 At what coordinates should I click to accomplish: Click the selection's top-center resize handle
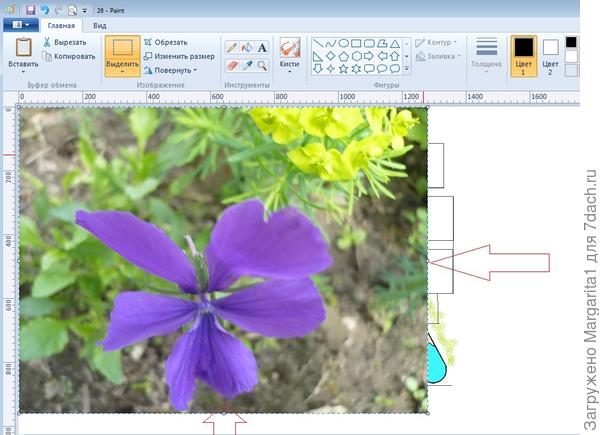[x=223, y=107]
